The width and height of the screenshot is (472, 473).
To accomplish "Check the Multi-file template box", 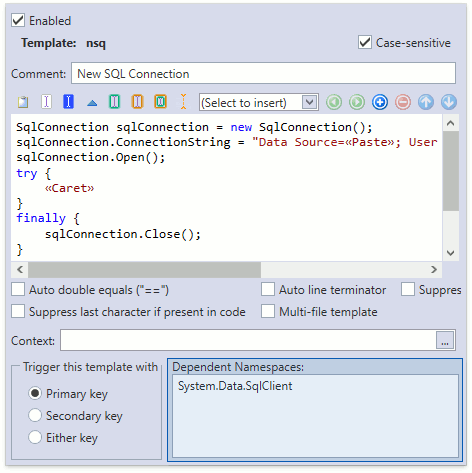I will [x=268, y=311].
